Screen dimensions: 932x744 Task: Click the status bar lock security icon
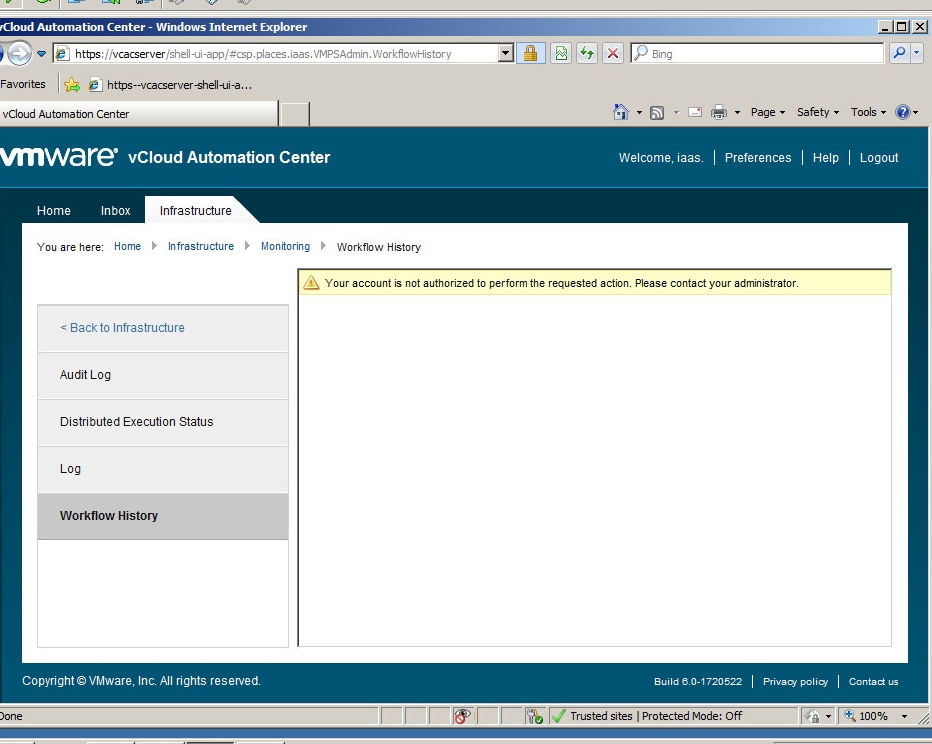tap(813, 716)
